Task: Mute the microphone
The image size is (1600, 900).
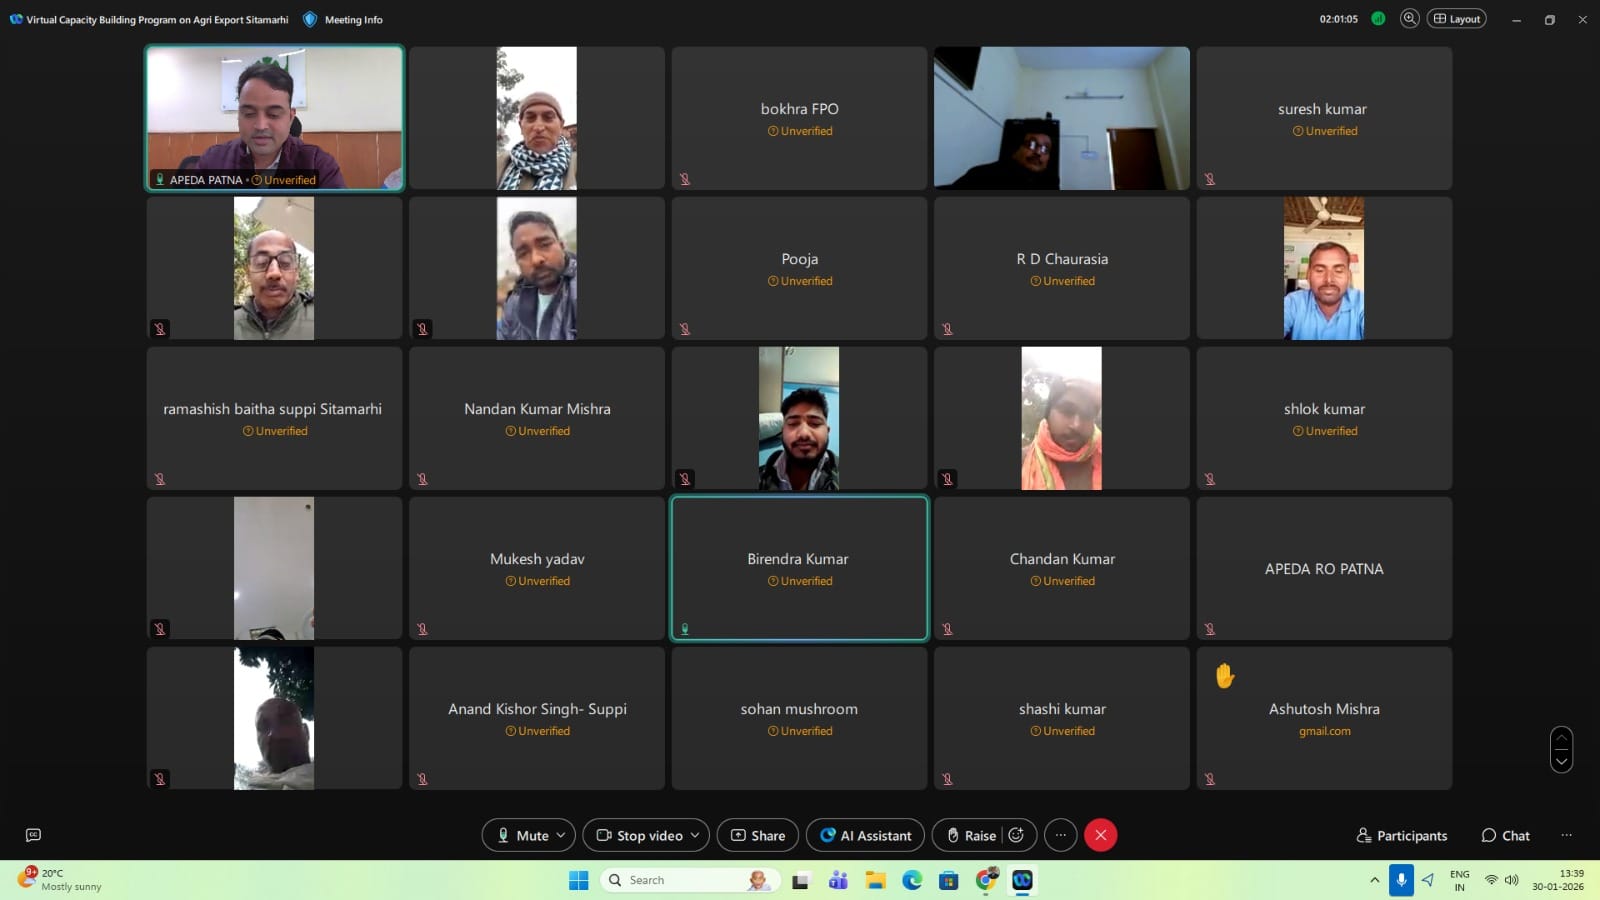Action: tap(522, 835)
